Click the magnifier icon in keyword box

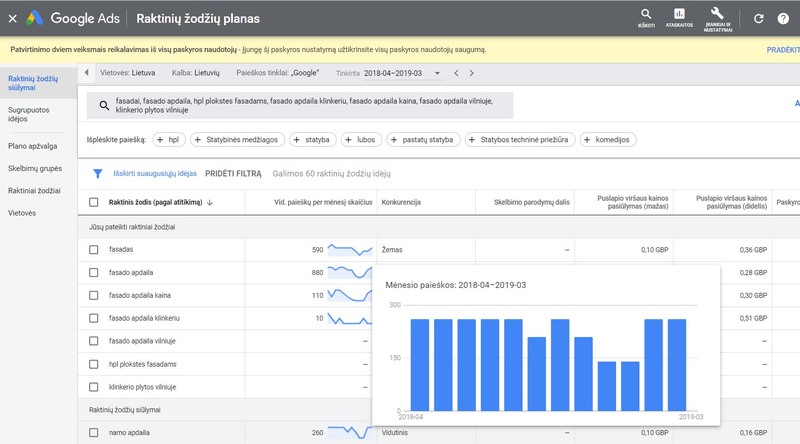point(104,106)
